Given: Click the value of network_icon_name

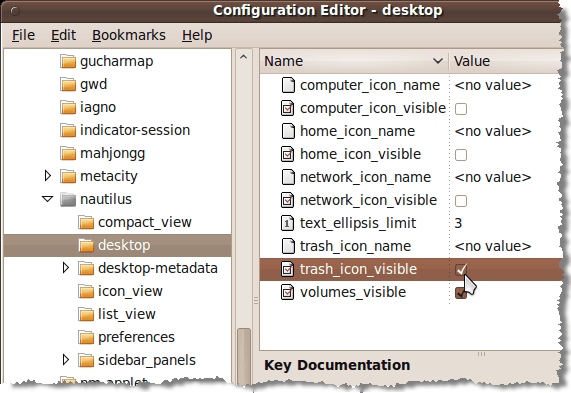Looking at the screenshot, I should tap(493, 177).
